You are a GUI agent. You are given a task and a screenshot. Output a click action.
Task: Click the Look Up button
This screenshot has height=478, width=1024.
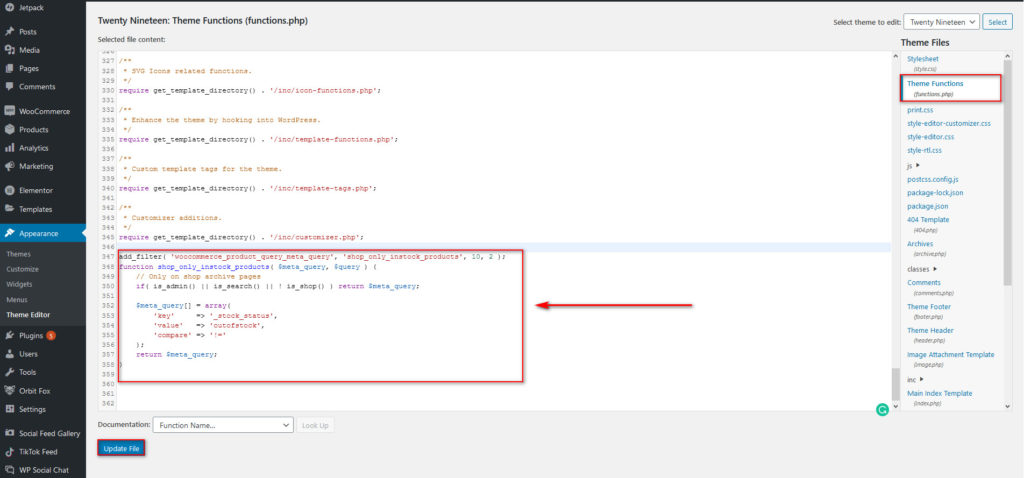tap(315, 425)
